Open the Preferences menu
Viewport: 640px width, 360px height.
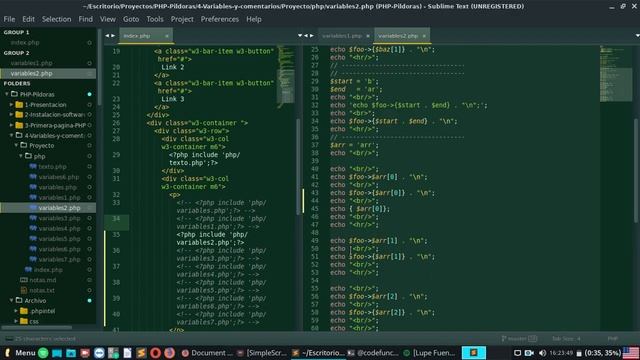[220, 19]
